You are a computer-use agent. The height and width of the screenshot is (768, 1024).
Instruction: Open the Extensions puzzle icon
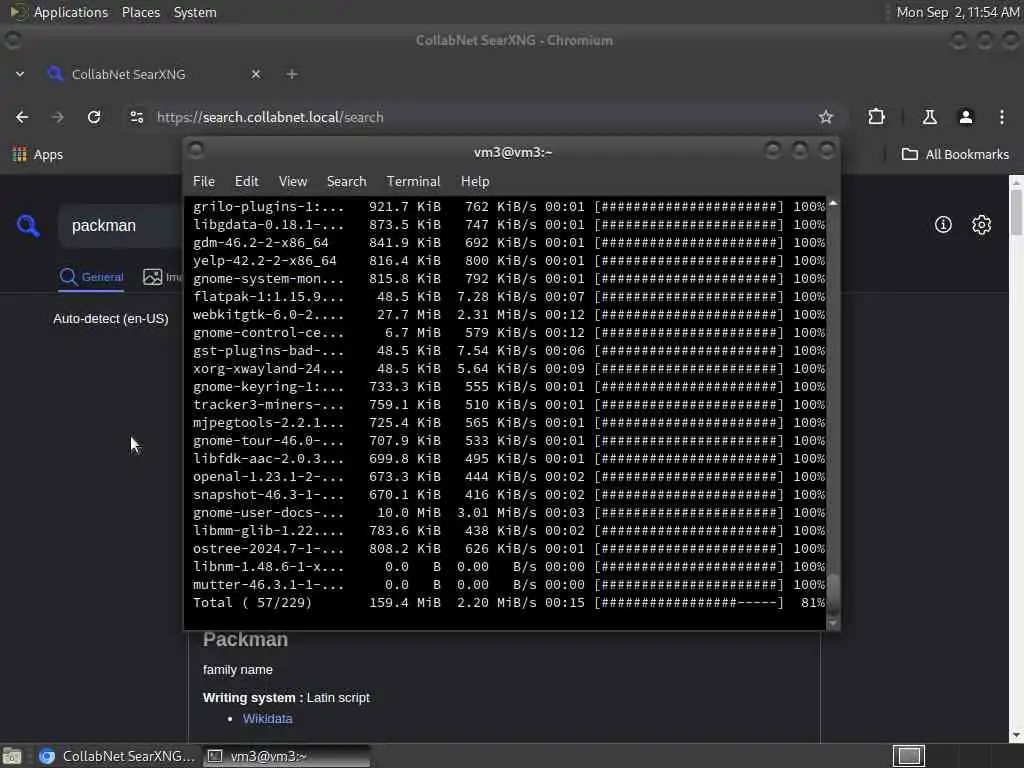tap(876, 117)
